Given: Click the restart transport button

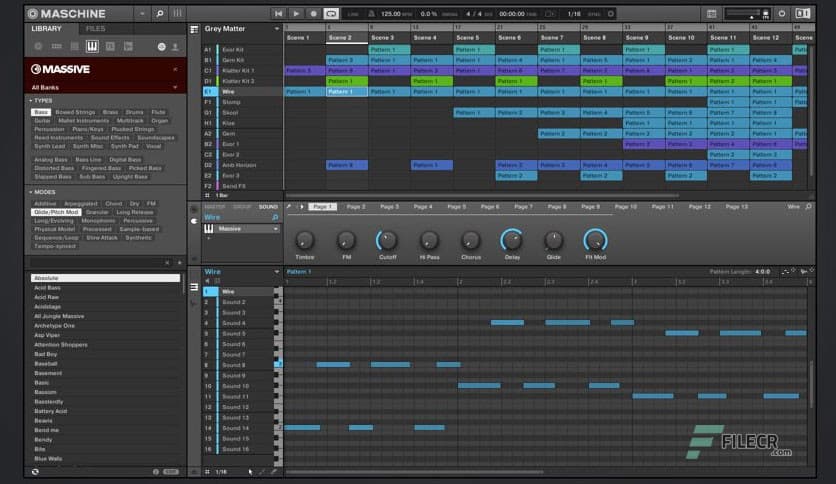Looking at the screenshot, I should pos(278,14).
